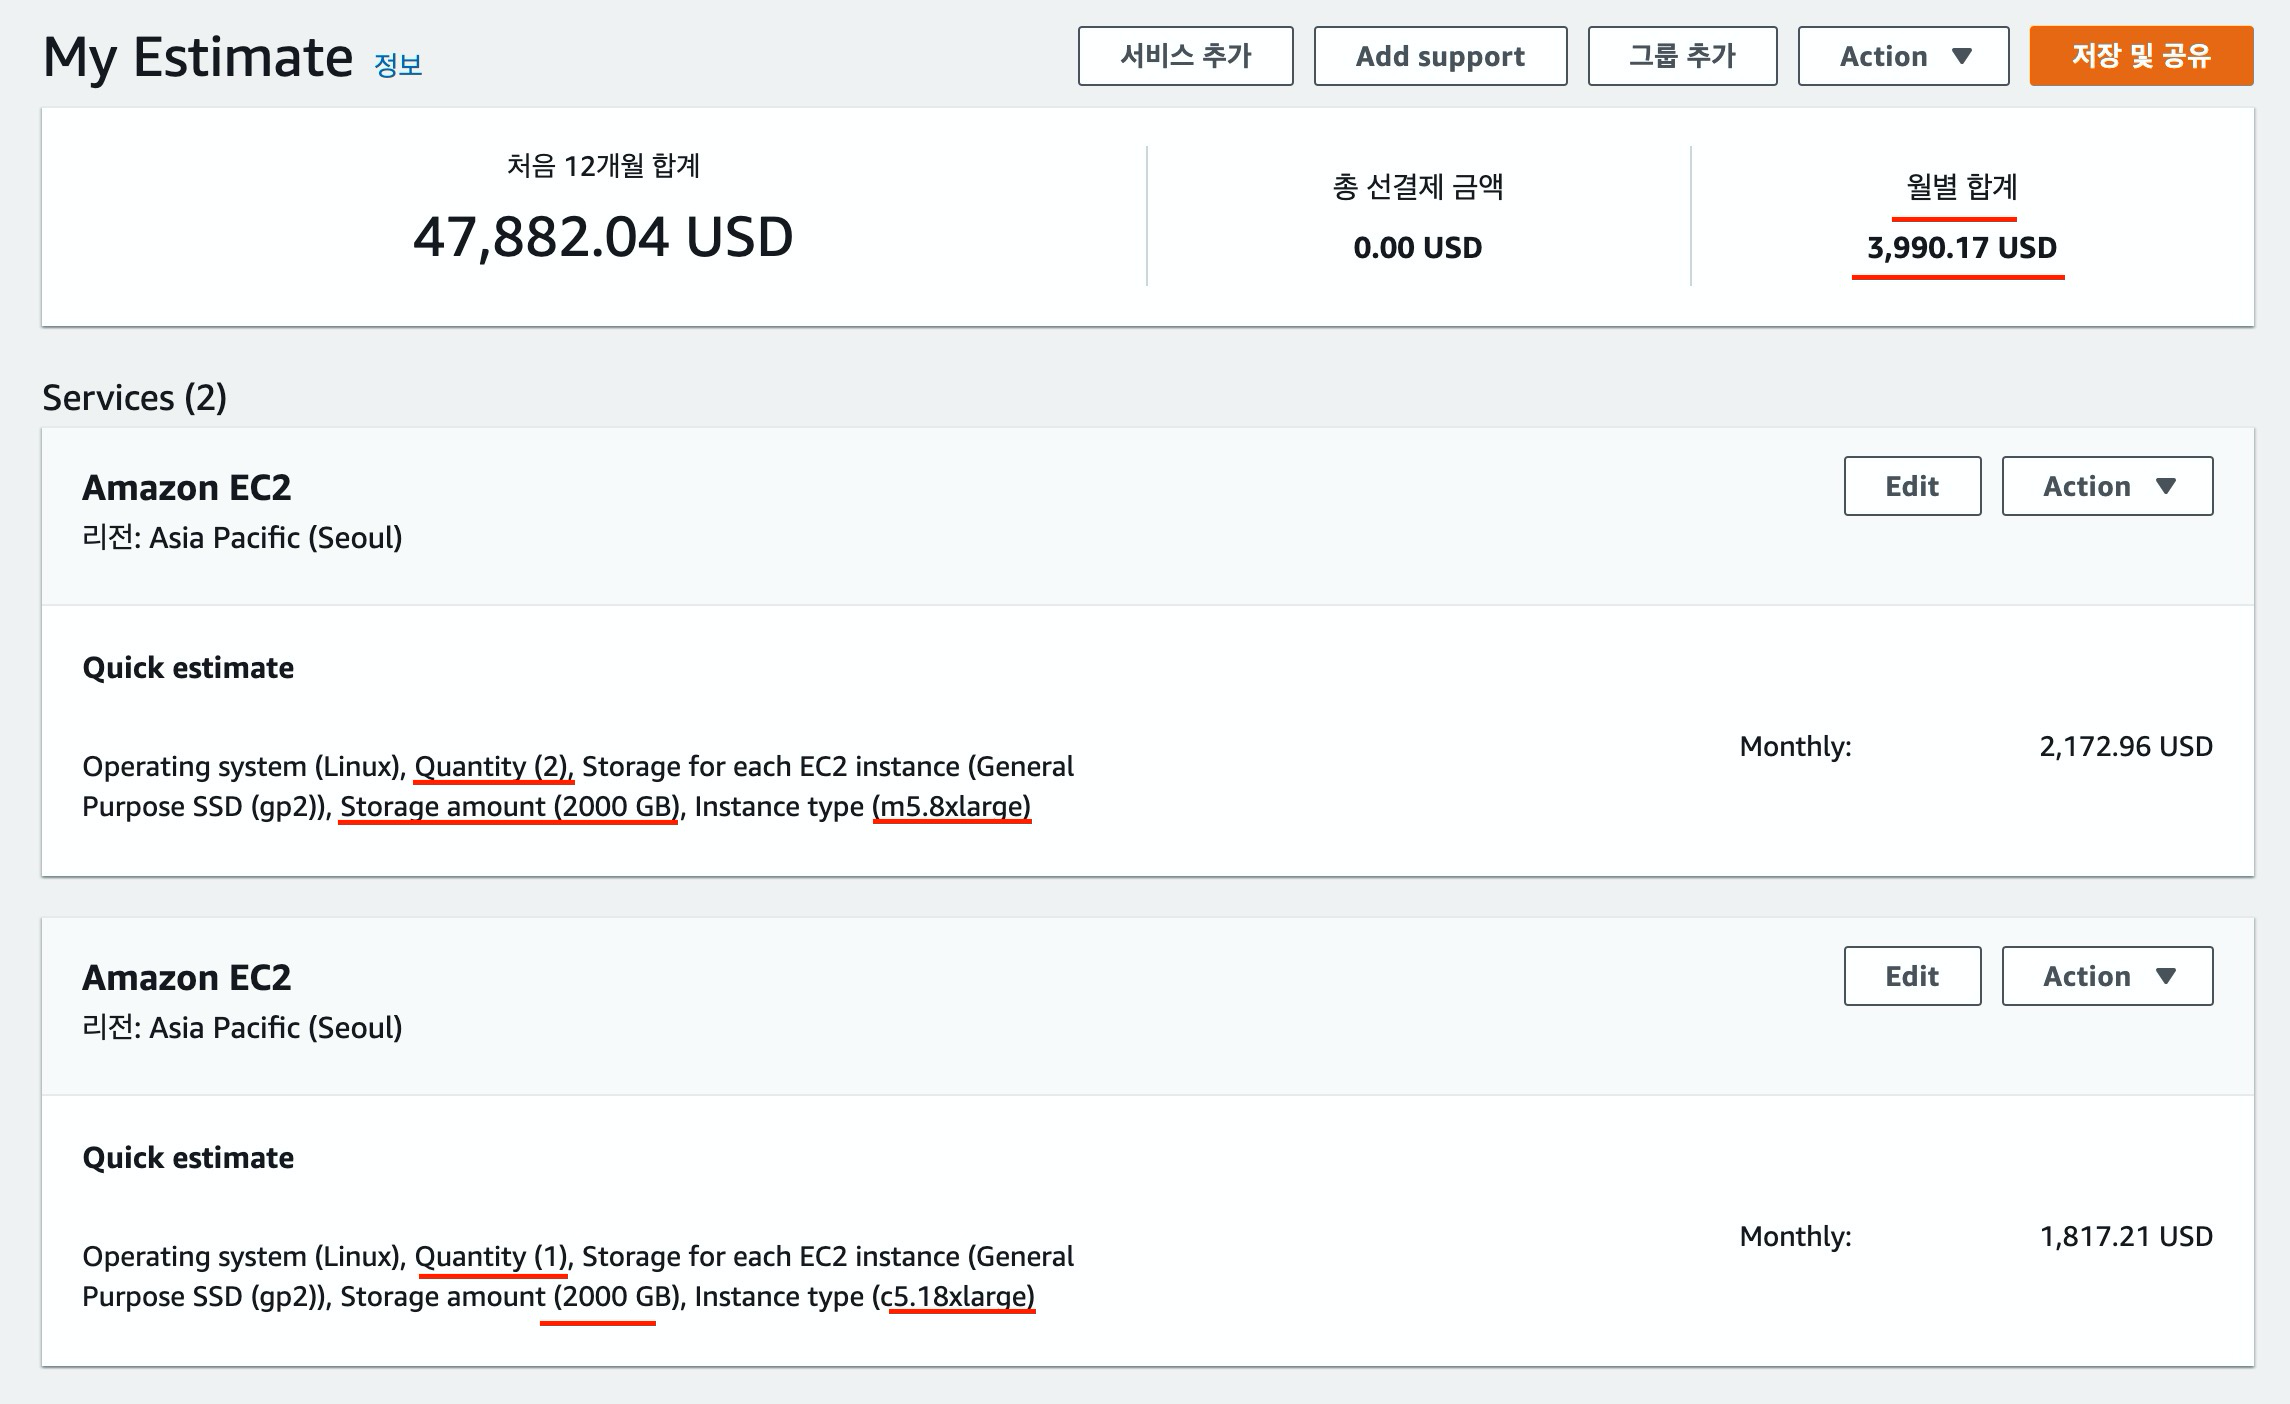The width and height of the screenshot is (2290, 1404).
Task: Open the 정보 link beside My Estimate
Action: pyautogui.click(x=398, y=65)
